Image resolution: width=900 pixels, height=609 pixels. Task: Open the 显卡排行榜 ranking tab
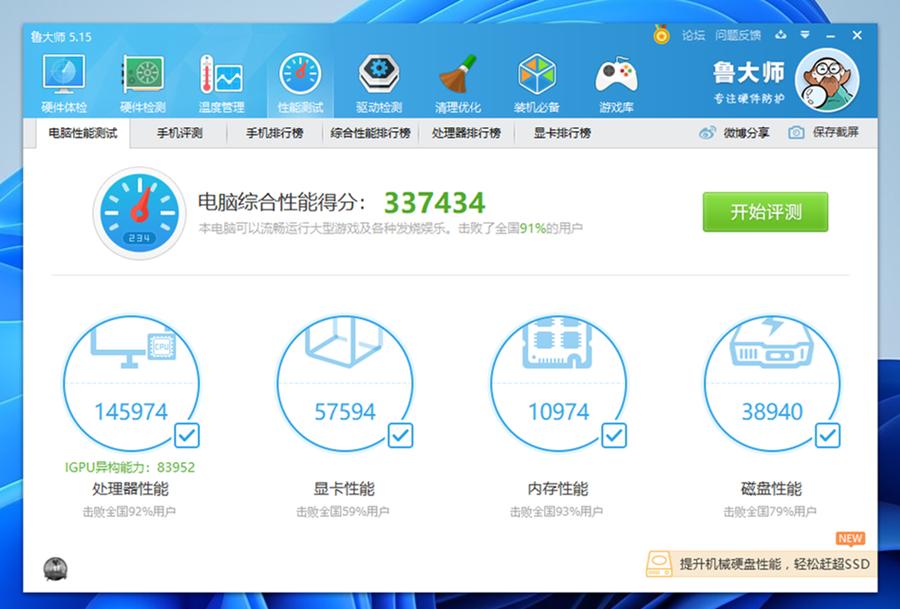557,131
